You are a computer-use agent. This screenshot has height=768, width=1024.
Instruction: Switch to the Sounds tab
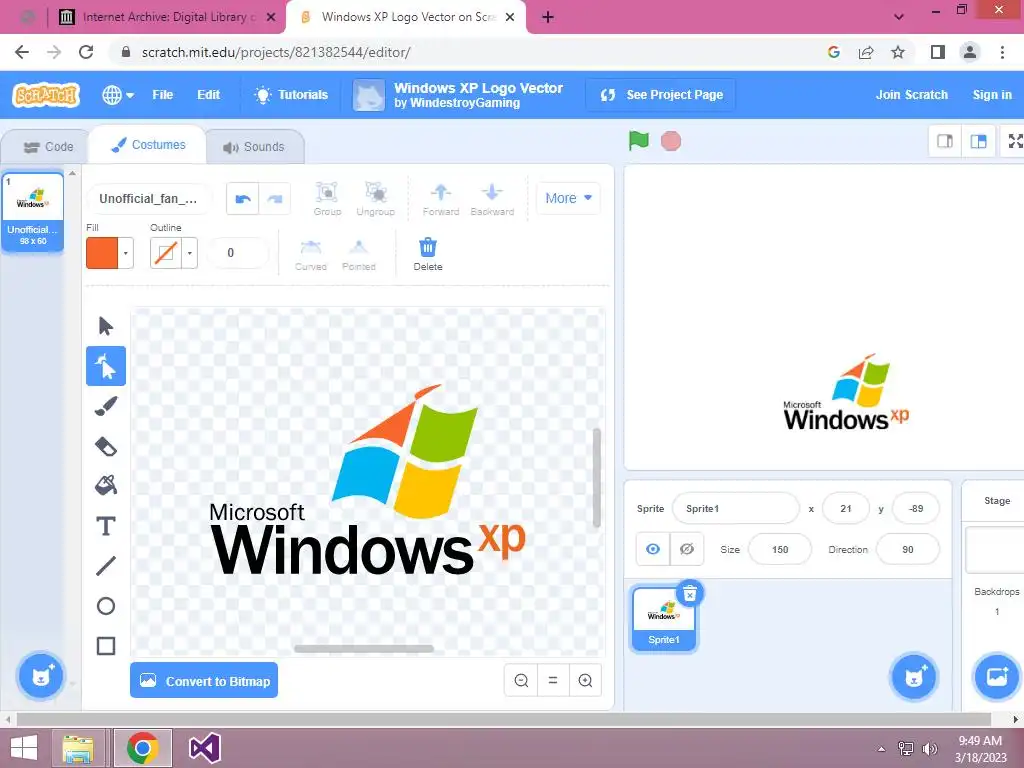tap(255, 147)
